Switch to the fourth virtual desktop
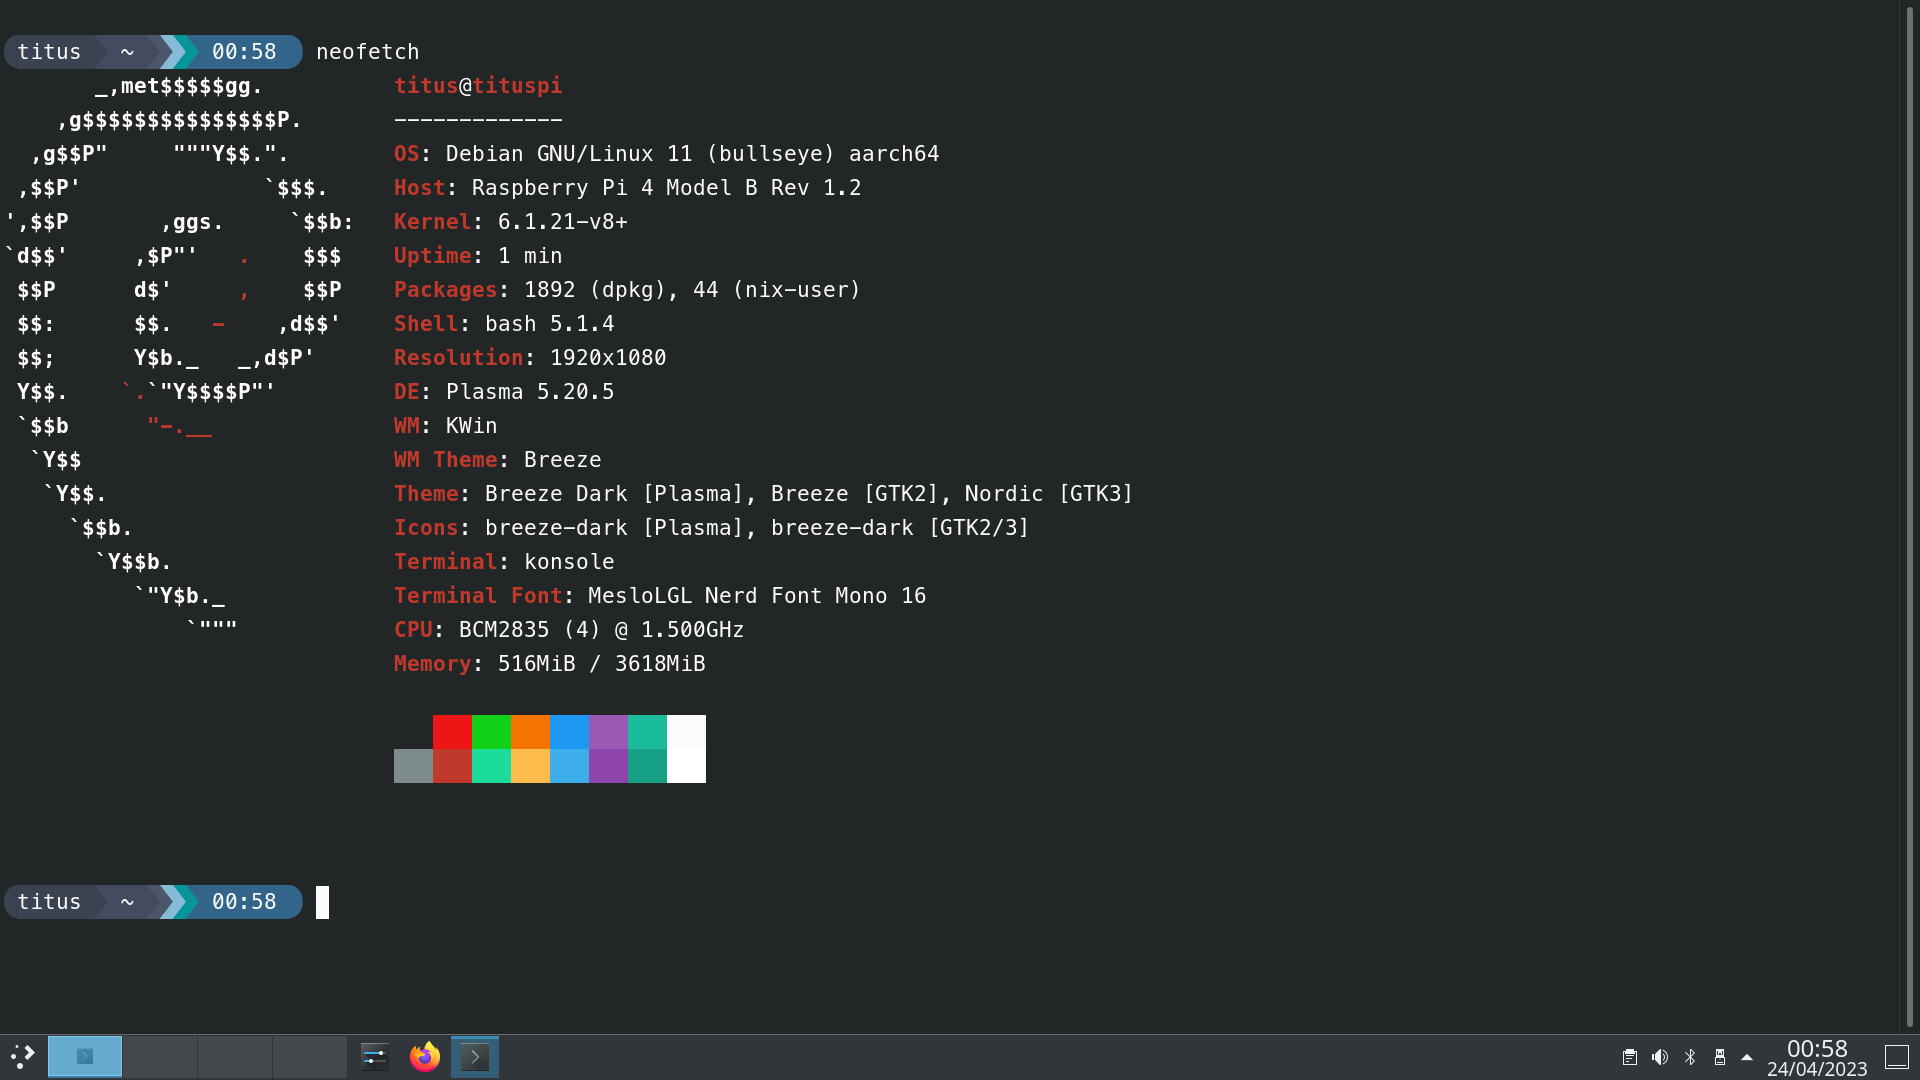 tap(310, 1057)
